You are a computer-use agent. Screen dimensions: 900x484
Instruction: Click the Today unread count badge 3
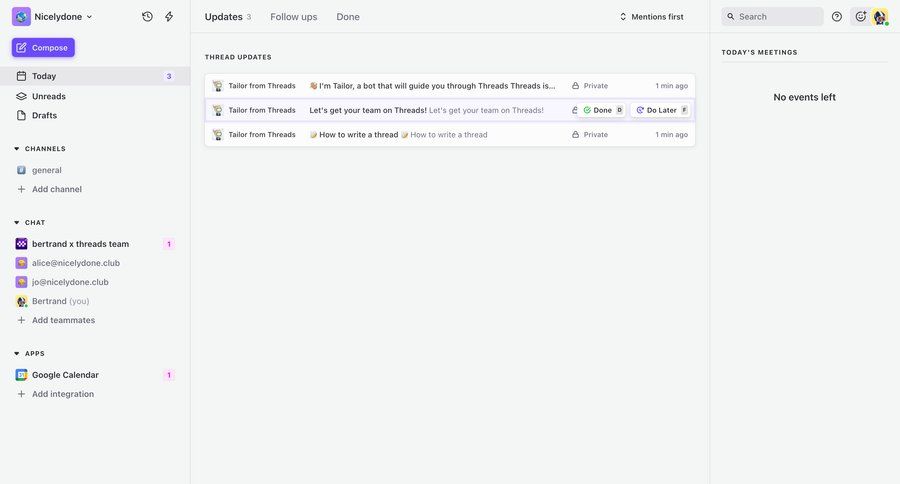tap(169, 76)
